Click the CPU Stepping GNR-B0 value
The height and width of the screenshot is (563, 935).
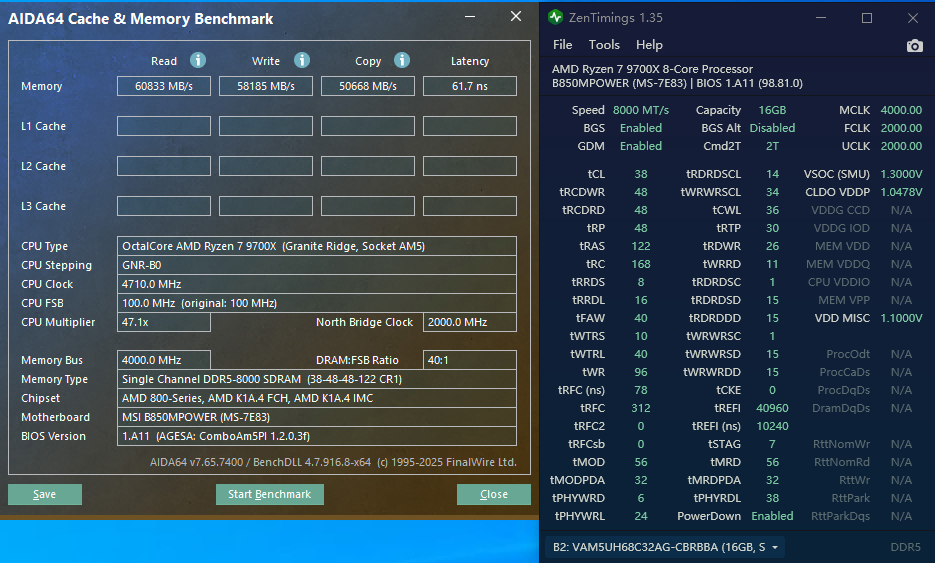pyautogui.click(x=317, y=265)
